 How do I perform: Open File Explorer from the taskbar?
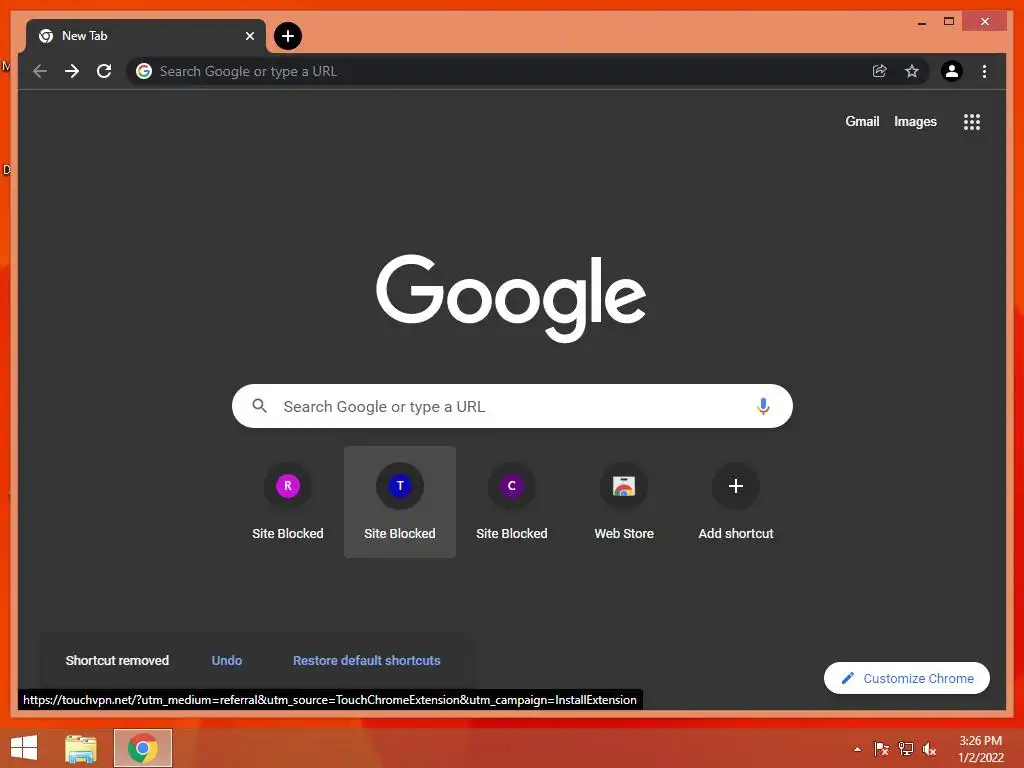(81, 748)
